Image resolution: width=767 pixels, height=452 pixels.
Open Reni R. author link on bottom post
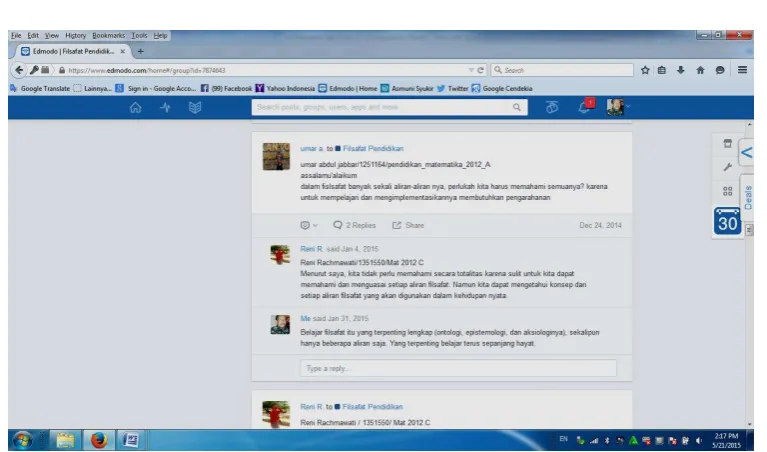click(312, 407)
